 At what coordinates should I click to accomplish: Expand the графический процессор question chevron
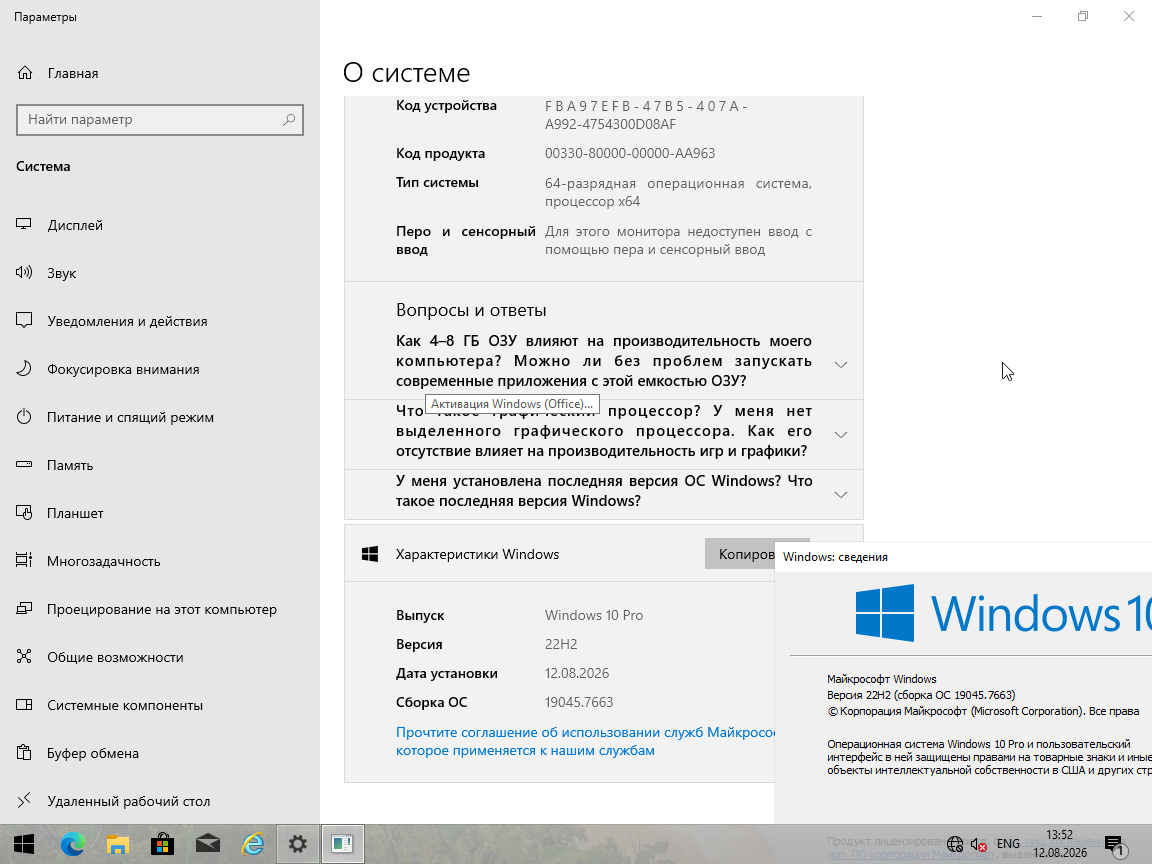(841, 434)
